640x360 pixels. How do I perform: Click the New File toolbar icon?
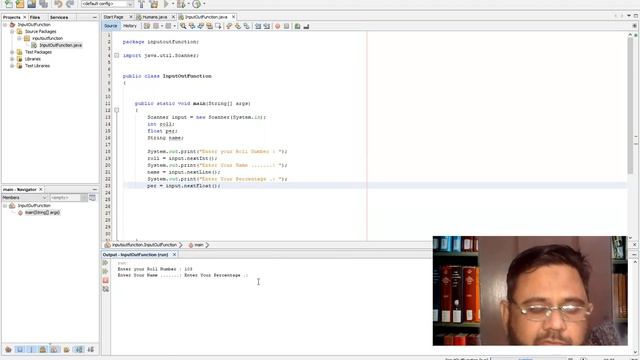pos(8,4)
